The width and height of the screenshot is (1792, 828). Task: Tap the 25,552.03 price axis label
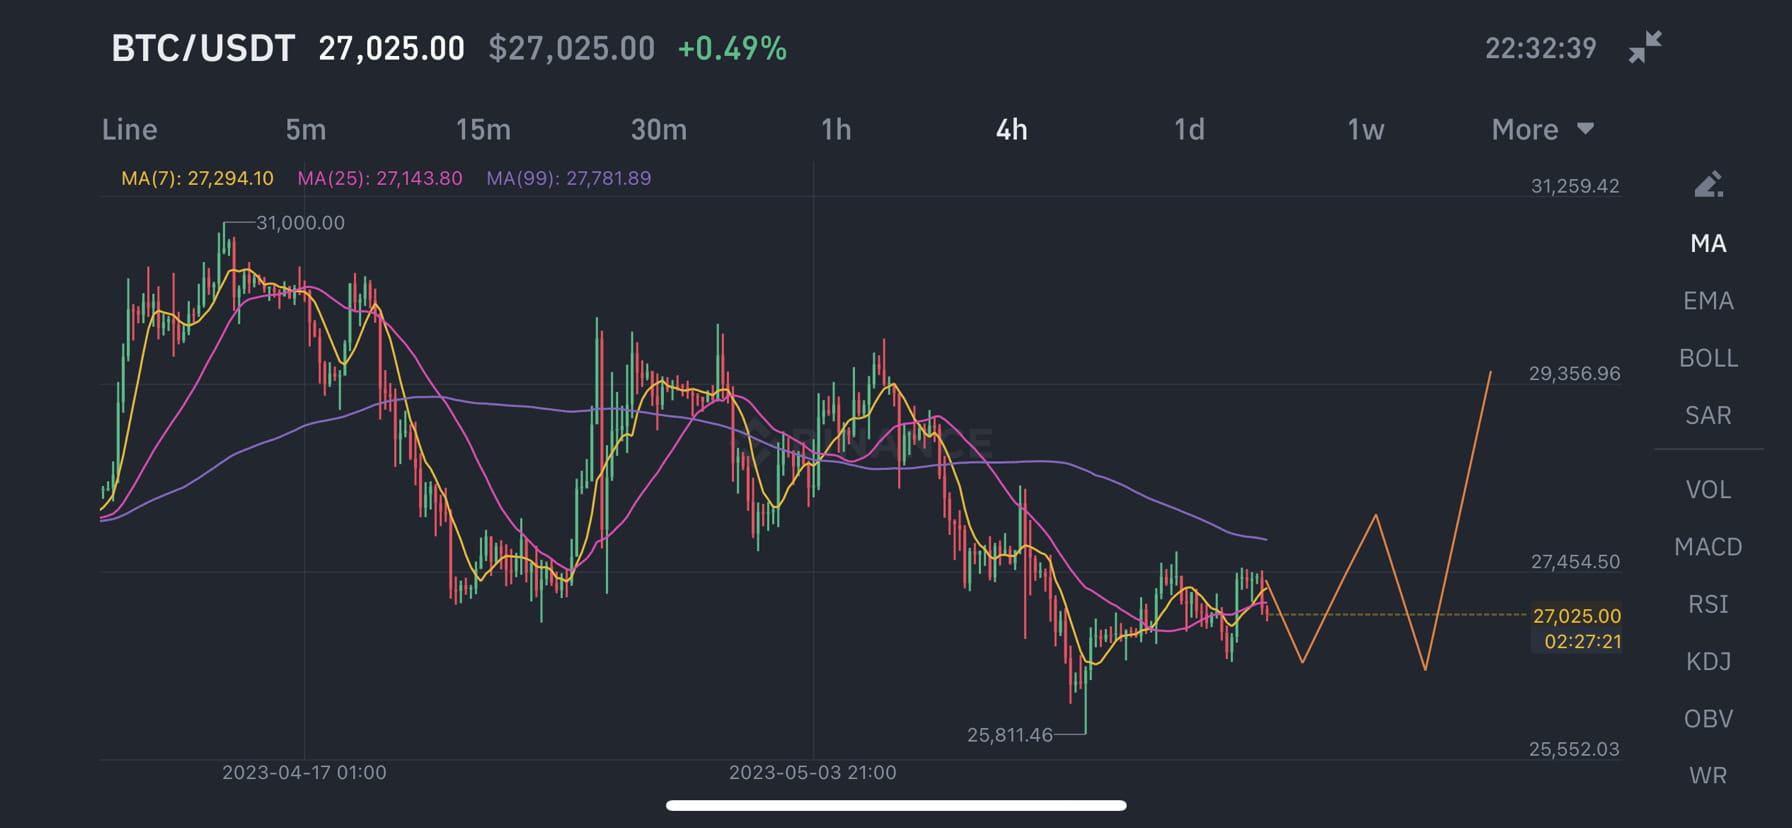click(x=1574, y=749)
